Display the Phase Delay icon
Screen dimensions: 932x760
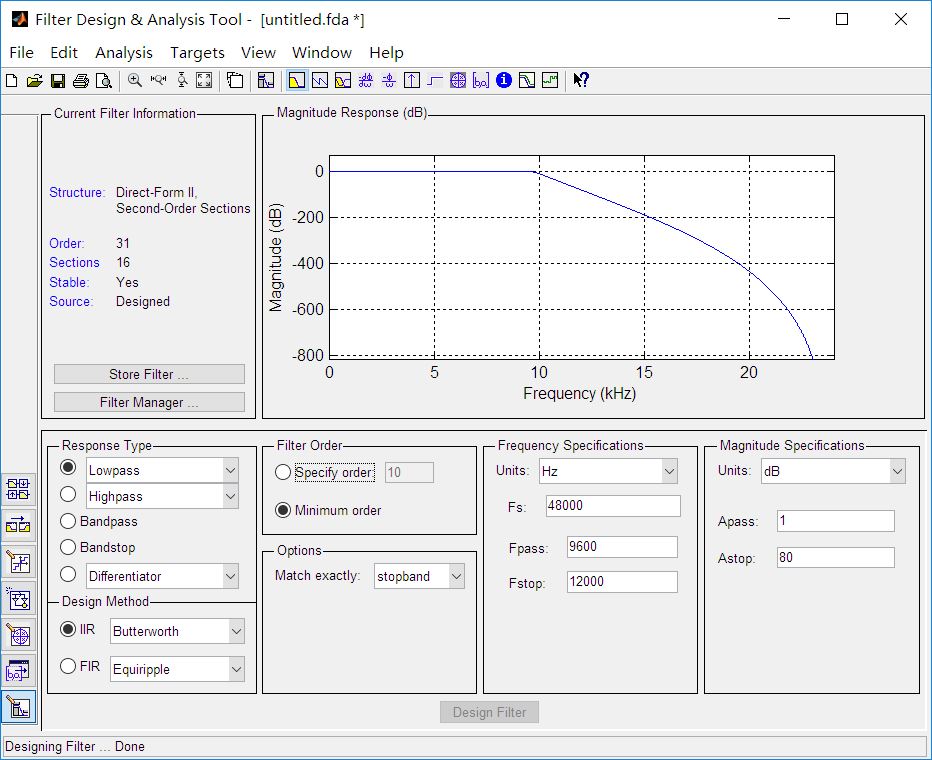(x=389, y=80)
